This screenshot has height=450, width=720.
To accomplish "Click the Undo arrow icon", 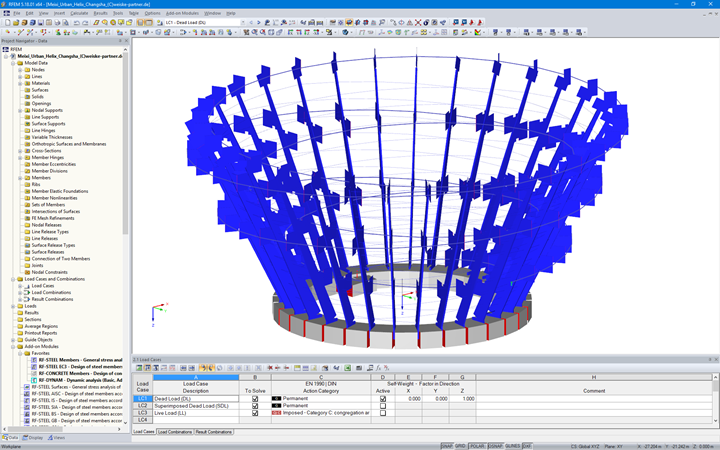I will point(76,22).
